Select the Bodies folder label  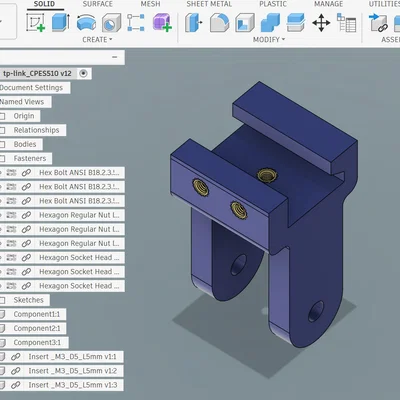click(x=25, y=144)
